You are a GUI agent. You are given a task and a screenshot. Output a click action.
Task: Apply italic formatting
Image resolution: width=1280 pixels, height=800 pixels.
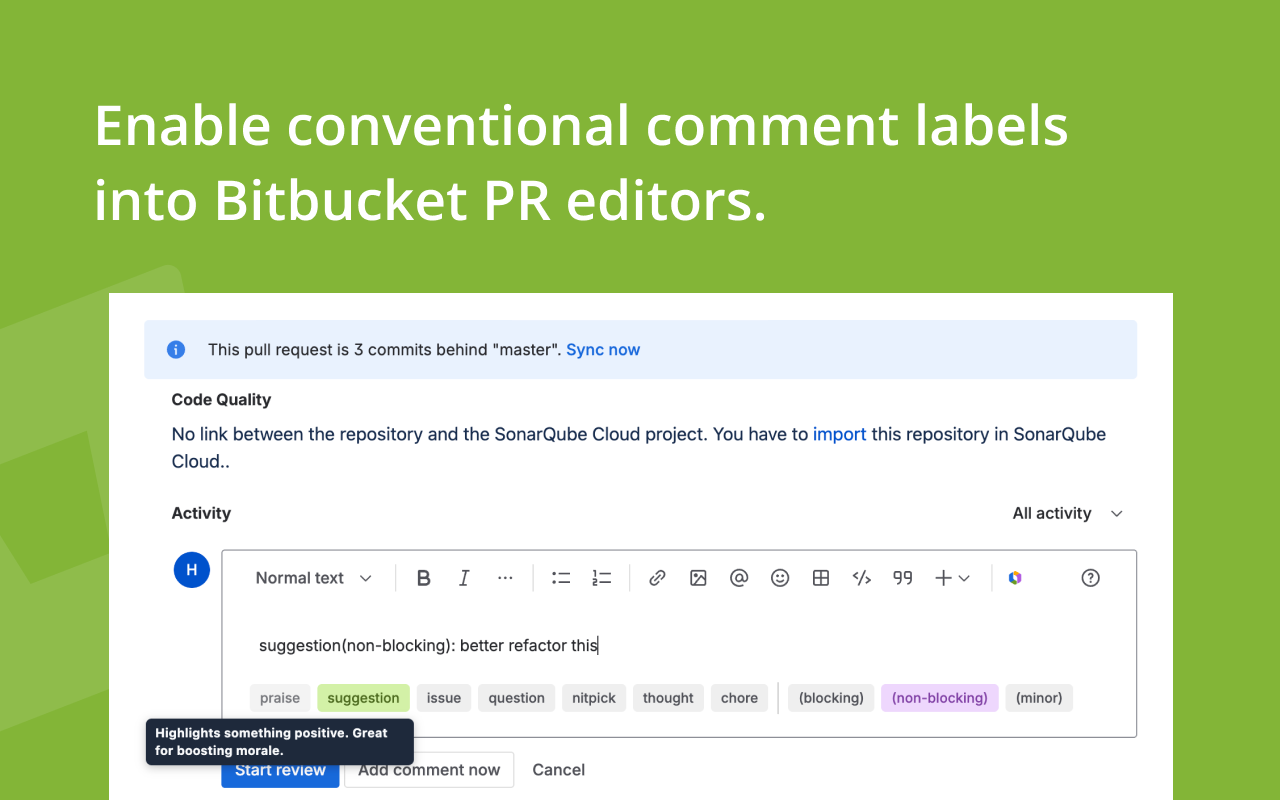(463, 577)
